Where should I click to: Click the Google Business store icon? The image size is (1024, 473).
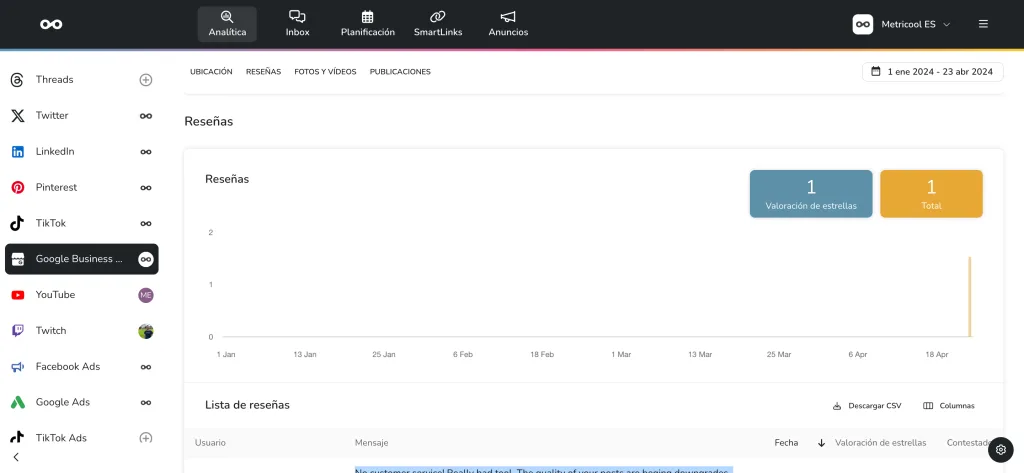(18, 259)
